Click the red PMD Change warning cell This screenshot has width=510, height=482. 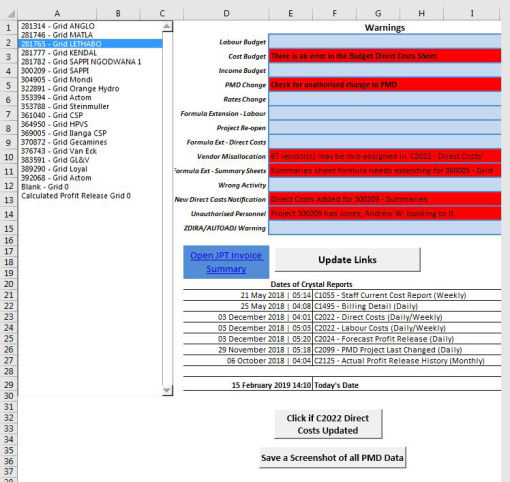click(385, 85)
